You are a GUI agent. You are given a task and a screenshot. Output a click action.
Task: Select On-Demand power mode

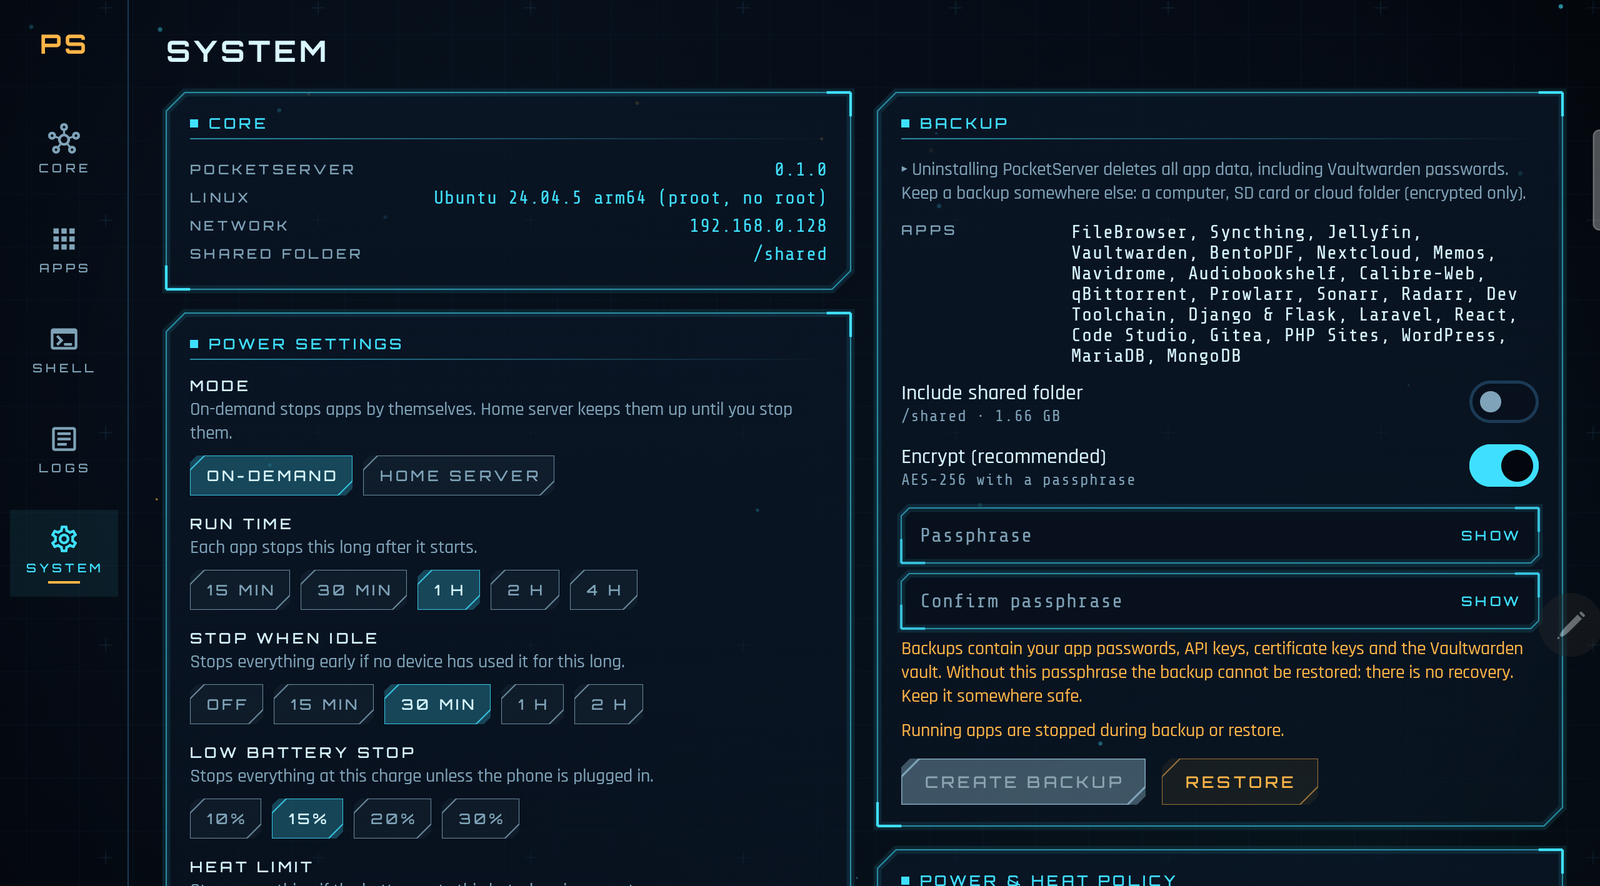pyautogui.click(x=271, y=476)
